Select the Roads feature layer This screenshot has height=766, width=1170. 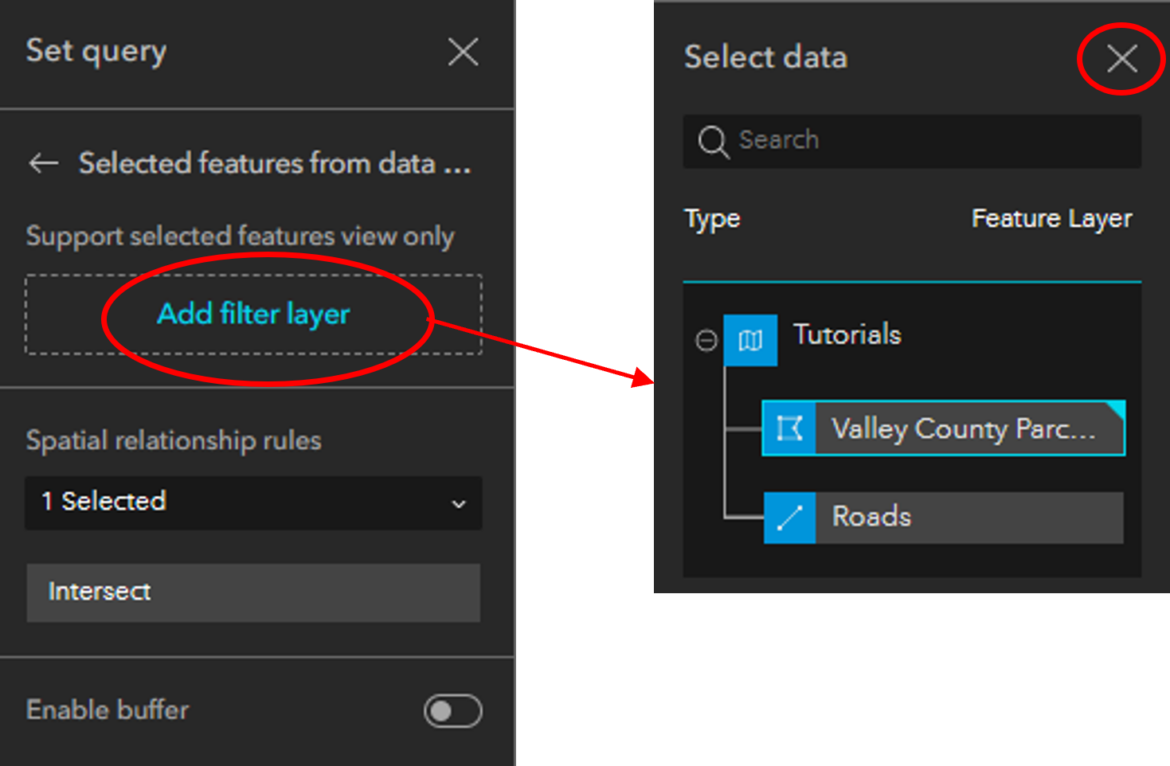pos(943,517)
